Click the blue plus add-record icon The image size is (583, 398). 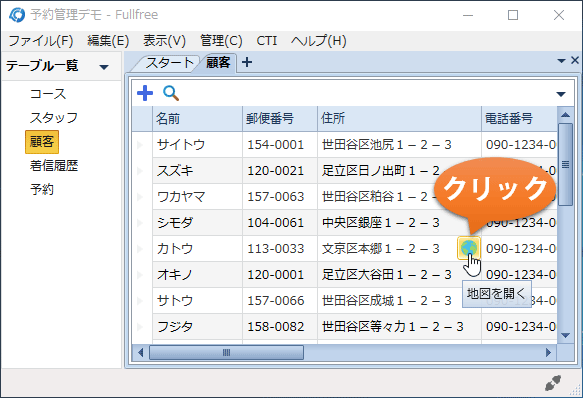[145, 93]
